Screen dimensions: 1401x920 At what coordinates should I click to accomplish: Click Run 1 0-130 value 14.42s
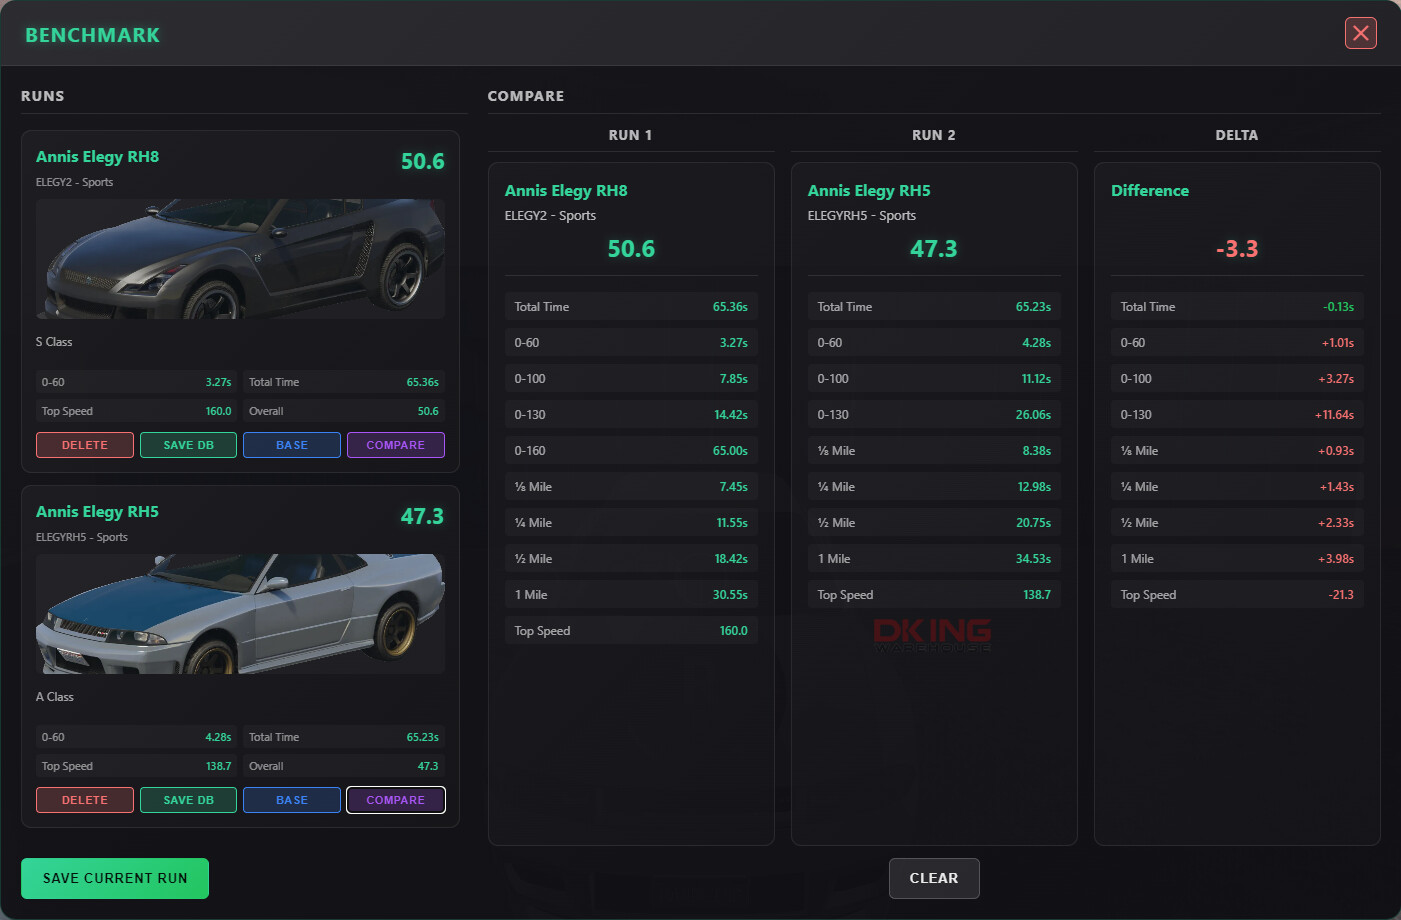pos(731,415)
